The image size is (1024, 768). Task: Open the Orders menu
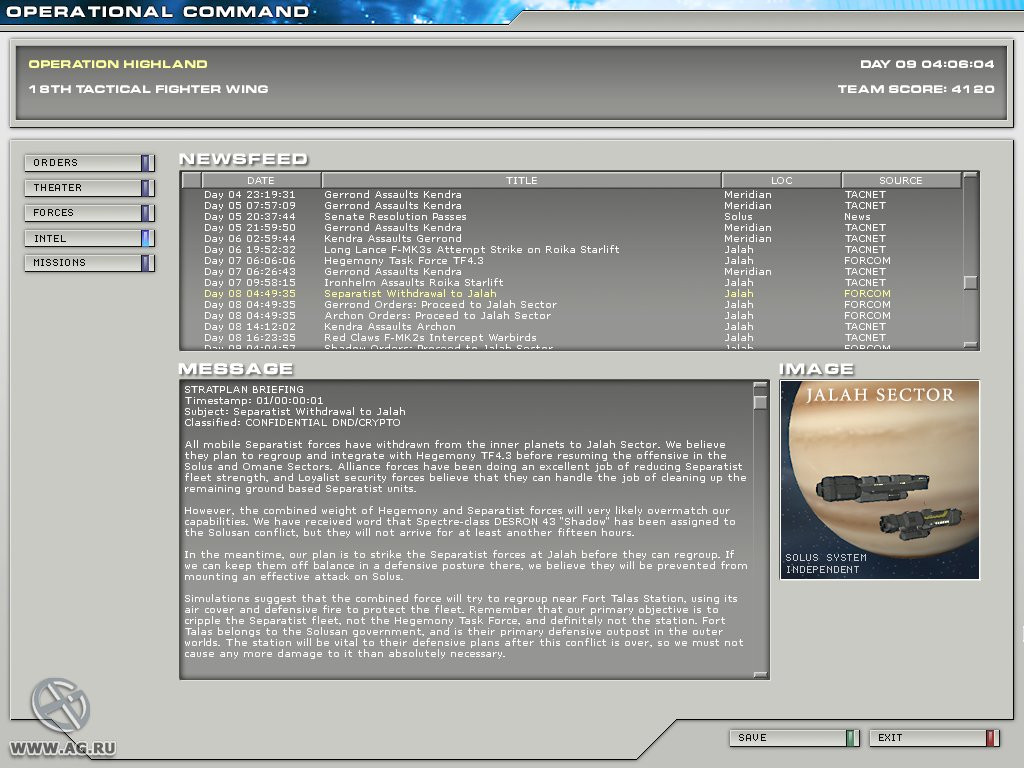pyautogui.click(x=89, y=163)
